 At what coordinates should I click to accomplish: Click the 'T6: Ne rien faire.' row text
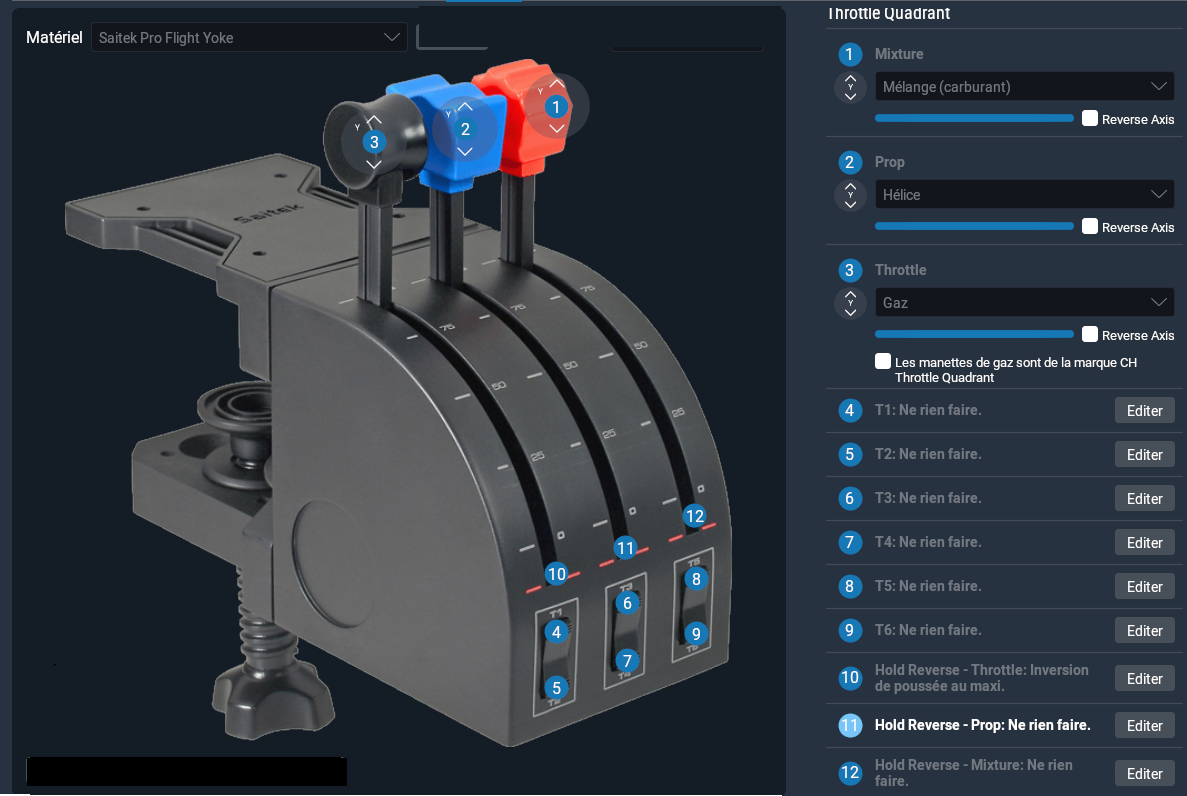[928, 629]
